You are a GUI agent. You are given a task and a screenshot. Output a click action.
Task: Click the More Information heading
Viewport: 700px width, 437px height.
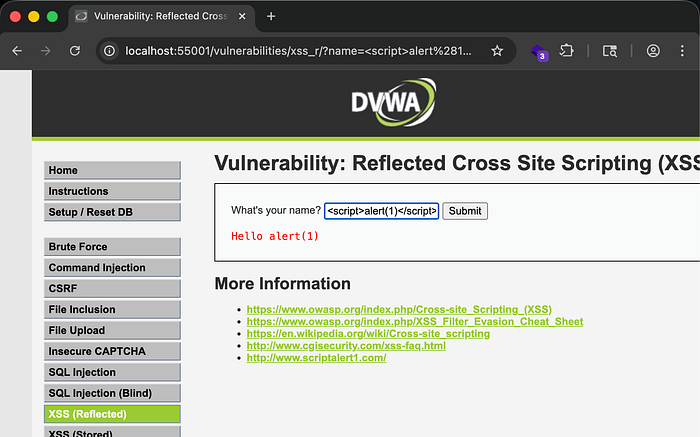click(283, 283)
